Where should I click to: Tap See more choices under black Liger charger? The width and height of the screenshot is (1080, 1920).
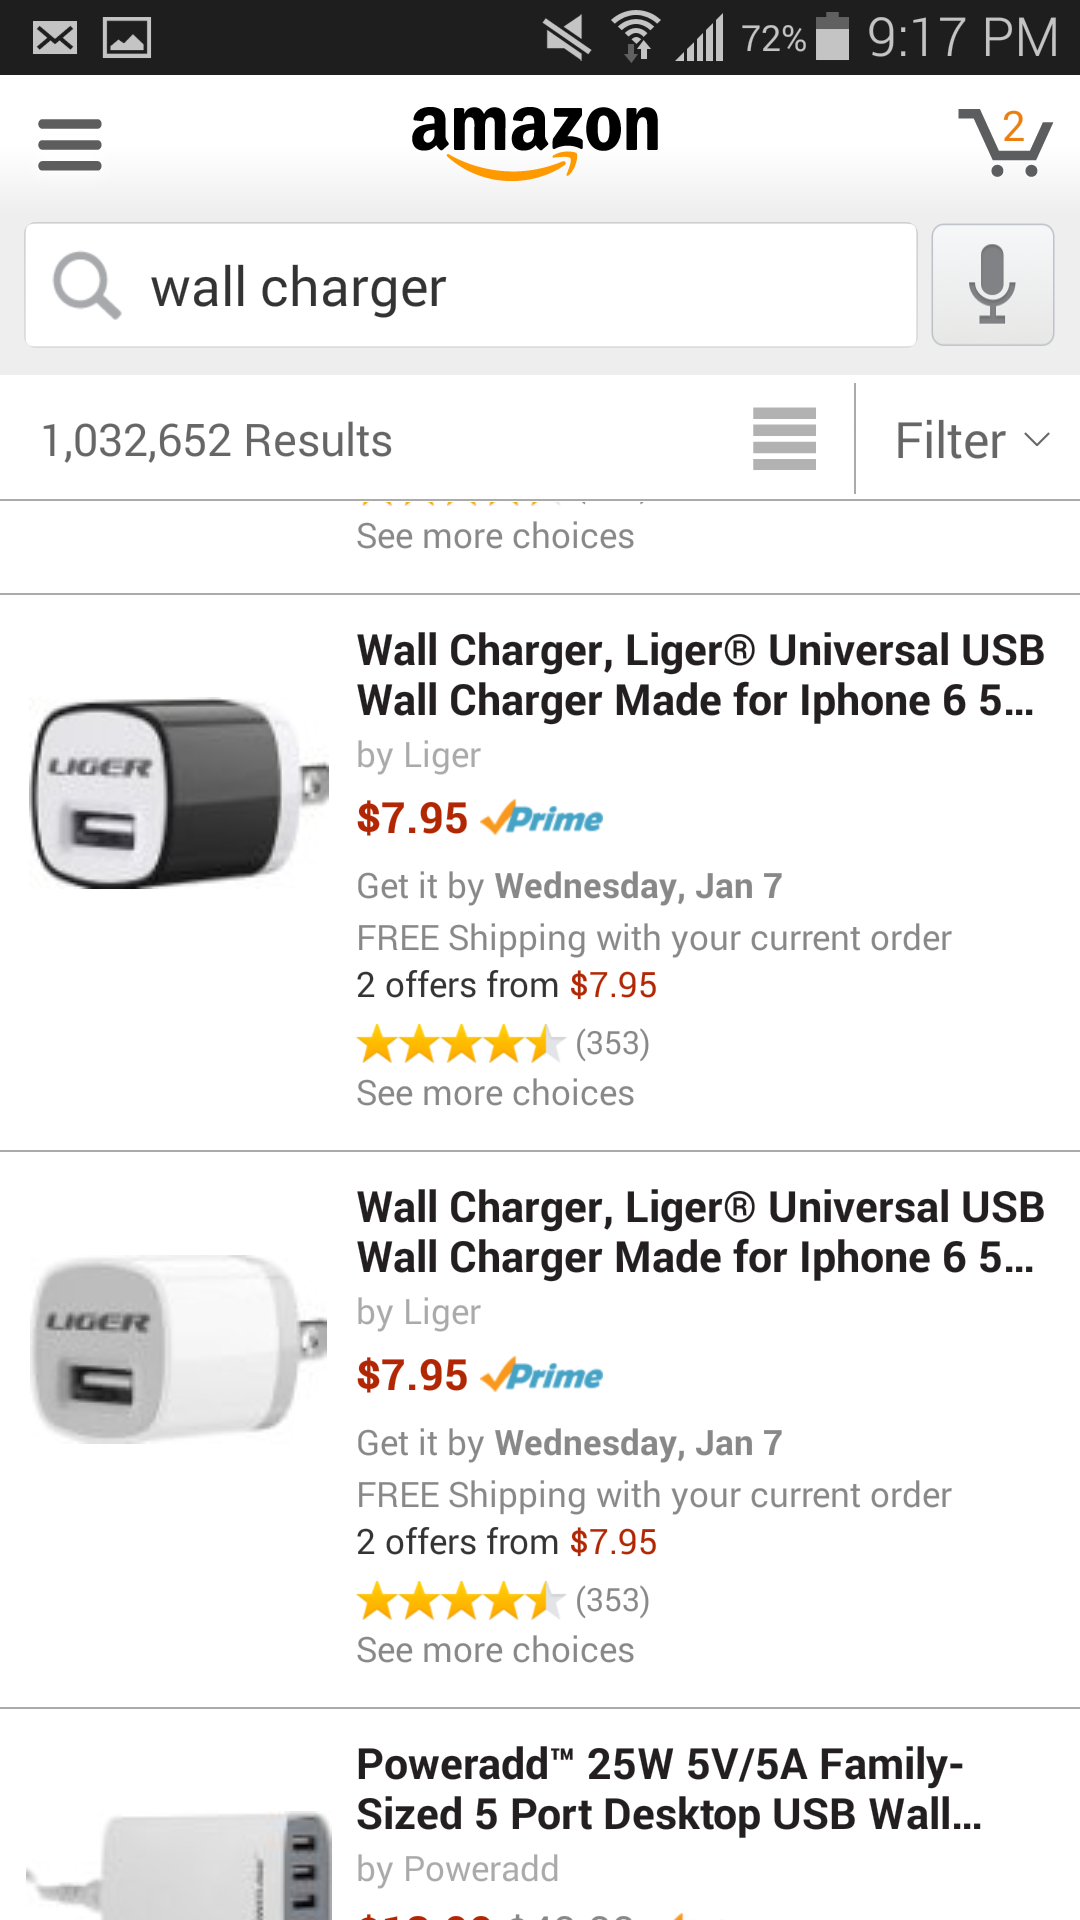495,1093
